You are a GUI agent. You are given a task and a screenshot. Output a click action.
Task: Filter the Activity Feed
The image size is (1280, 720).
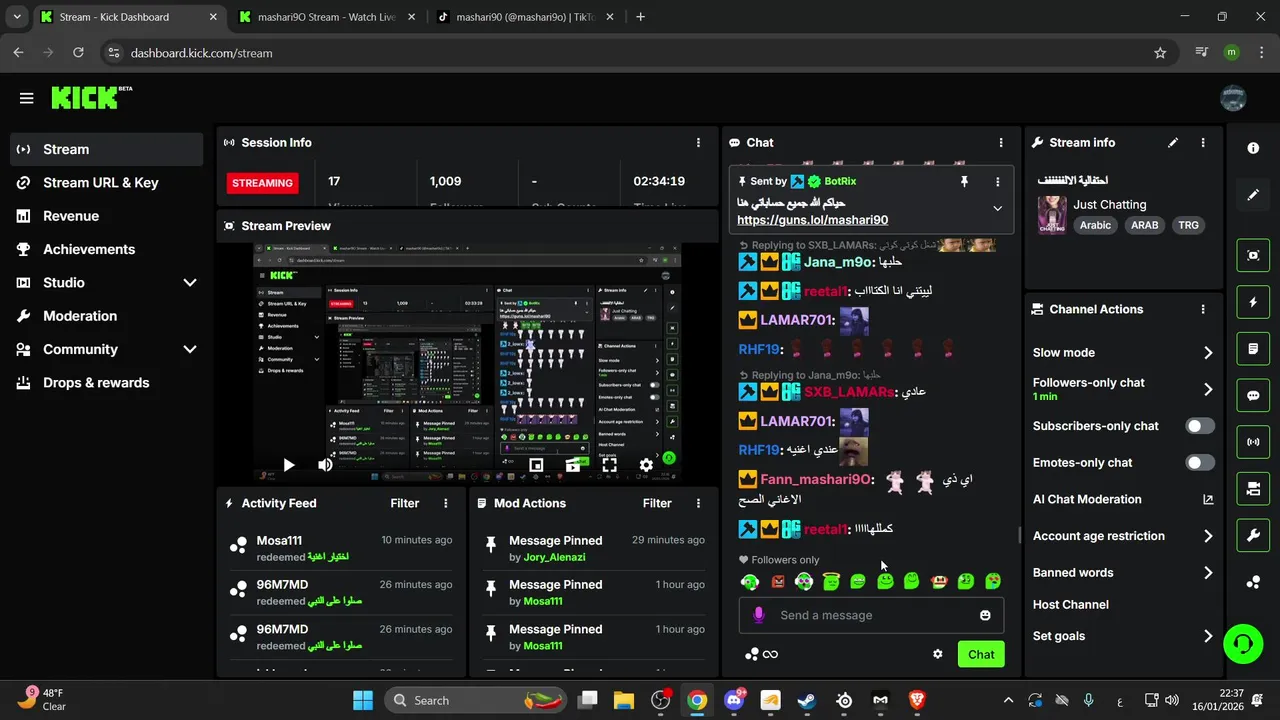point(405,504)
